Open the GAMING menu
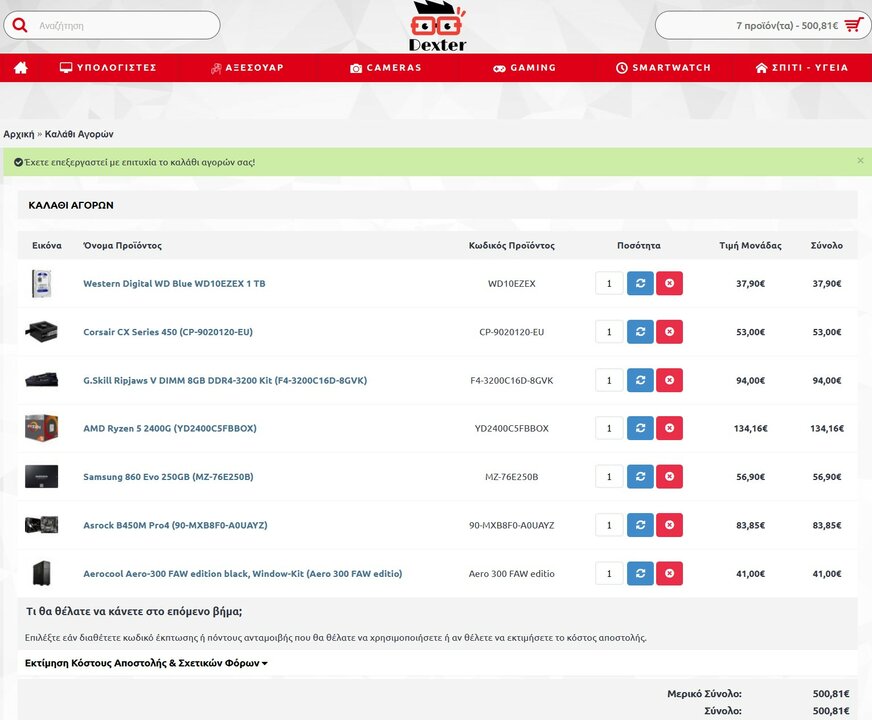The image size is (872, 720). 524,68
